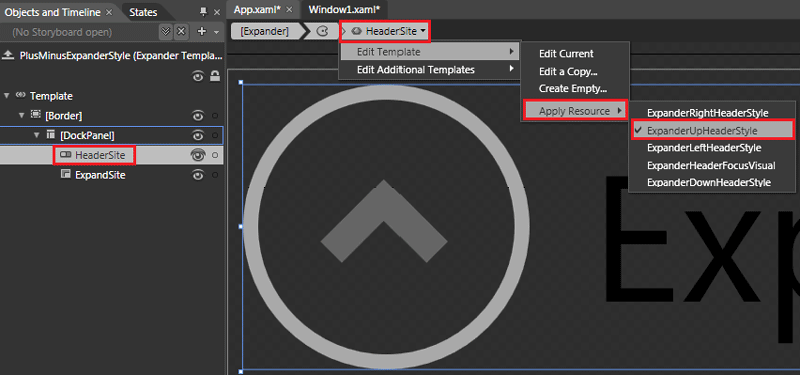Screen dimensions: 800x375
Task: Click the ExpandSite content presenter icon
Action: tap(66, 174)
